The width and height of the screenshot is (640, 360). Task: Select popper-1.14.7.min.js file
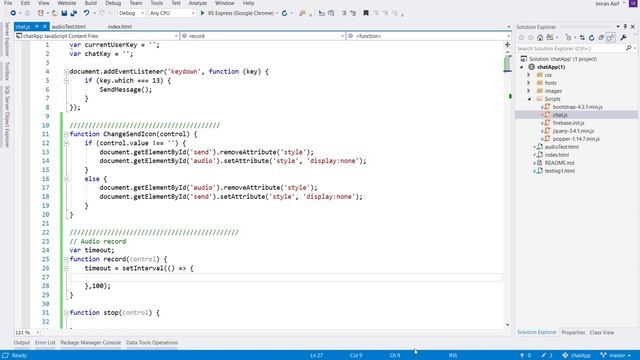(576, 139)
